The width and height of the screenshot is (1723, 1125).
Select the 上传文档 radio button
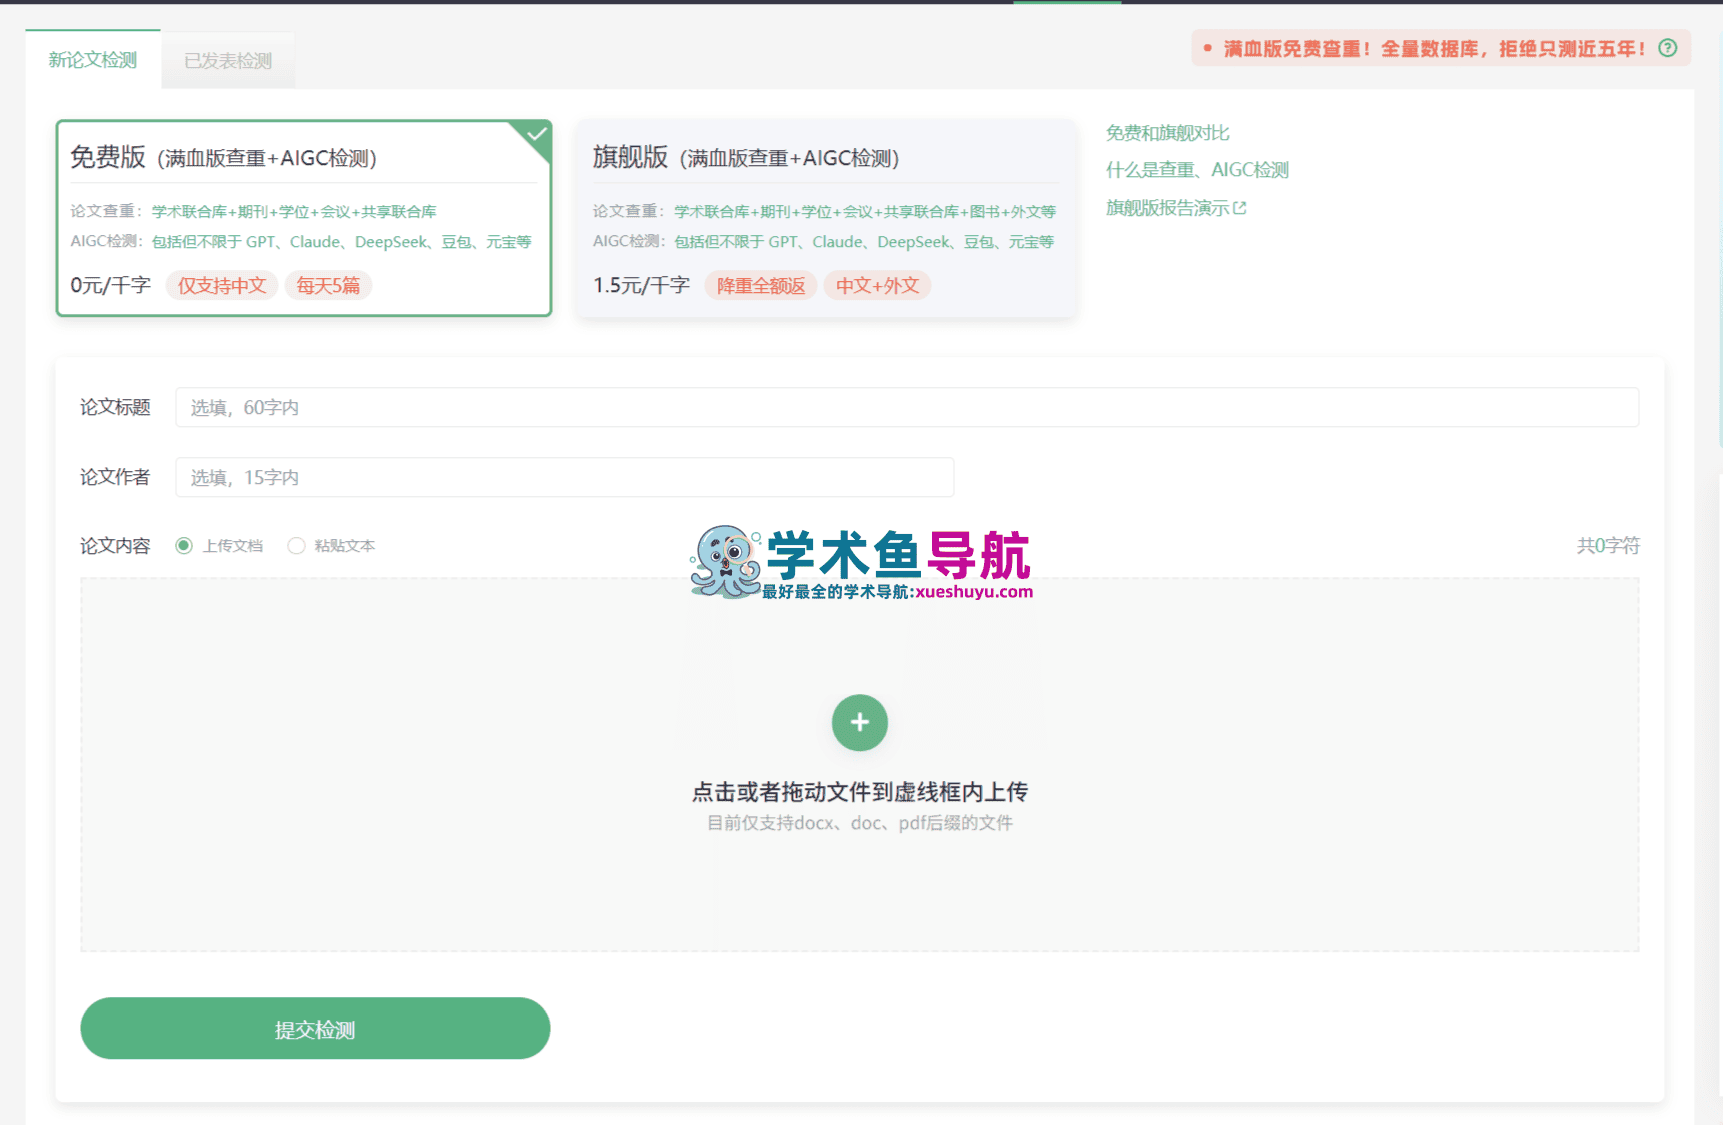tap(183, 545)
